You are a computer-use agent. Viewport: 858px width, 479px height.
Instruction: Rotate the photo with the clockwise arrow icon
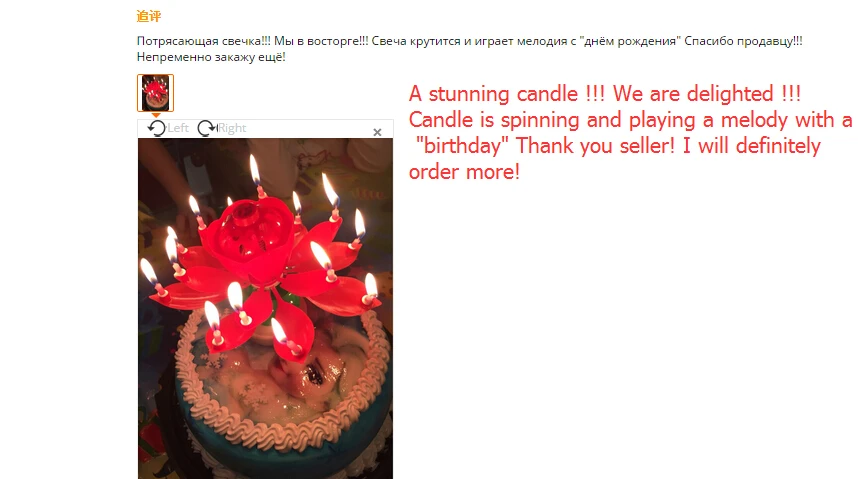coord(207,128)
